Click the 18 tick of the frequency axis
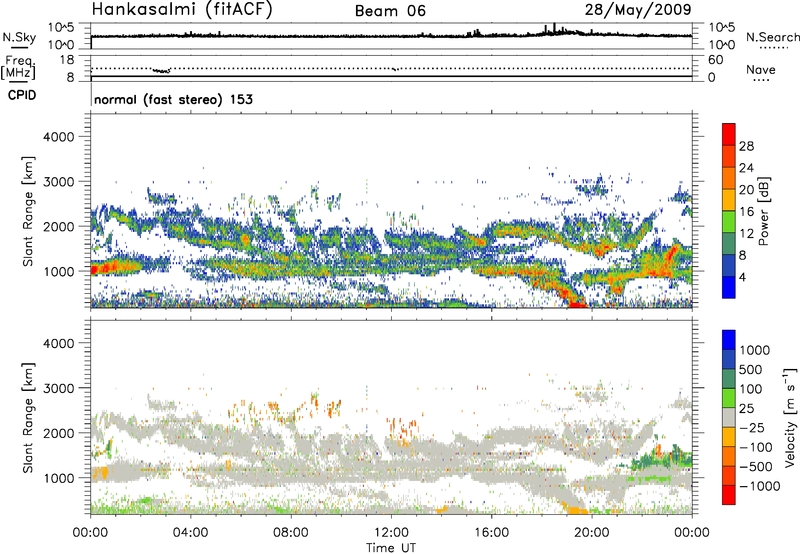800x554 pixels. click(x=67, y=60)
